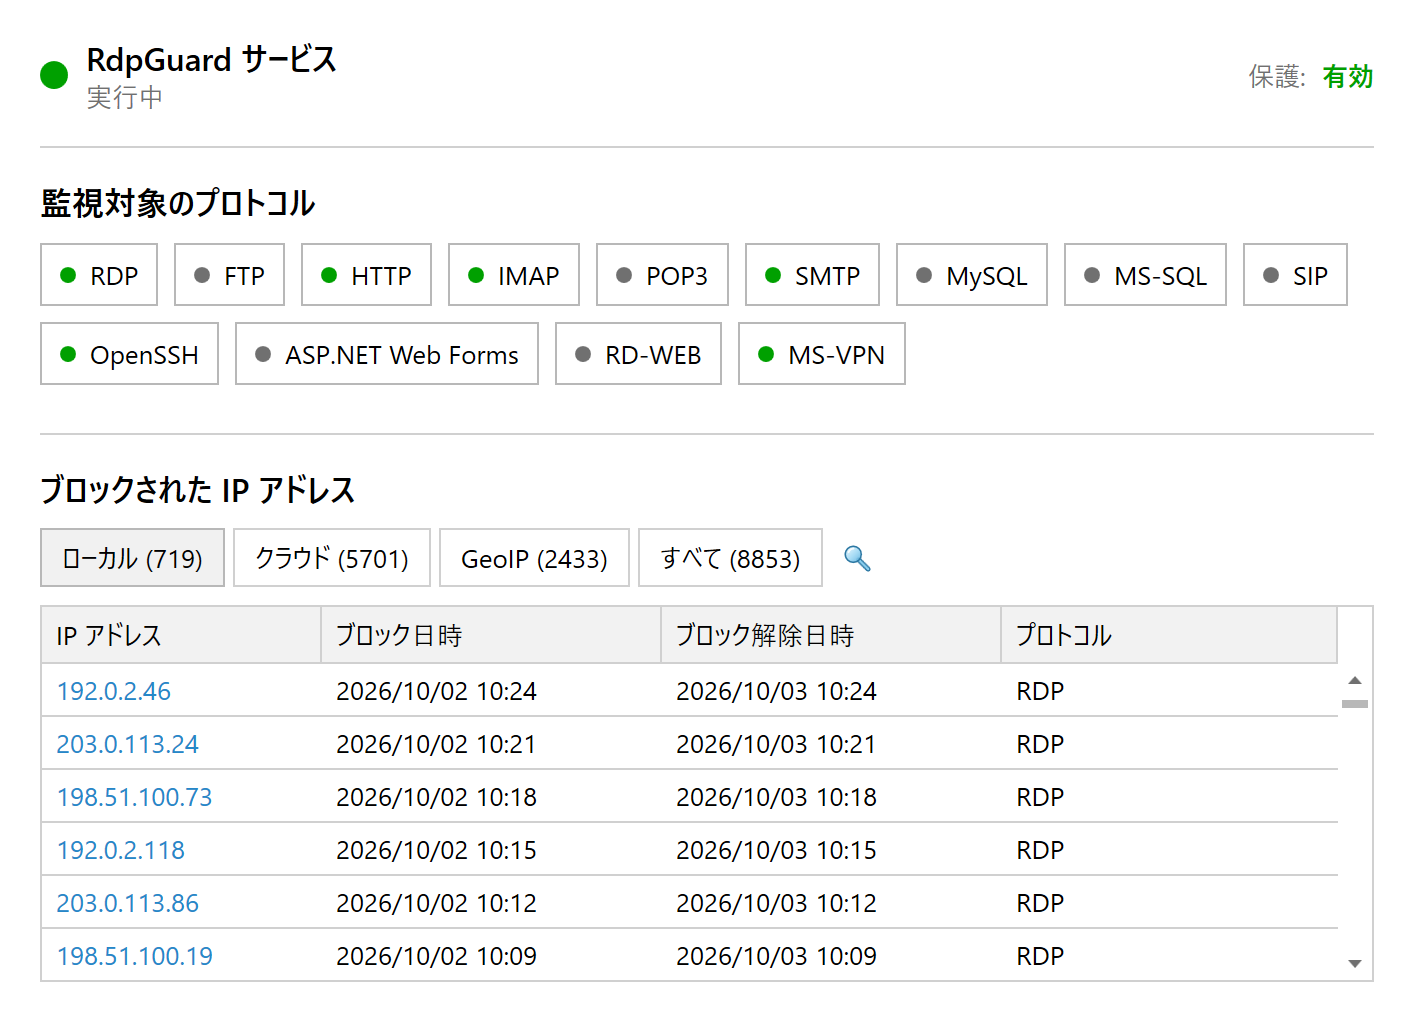Sort by ブロック日時 column header
1414x1022 pixels.
point(491,635)
